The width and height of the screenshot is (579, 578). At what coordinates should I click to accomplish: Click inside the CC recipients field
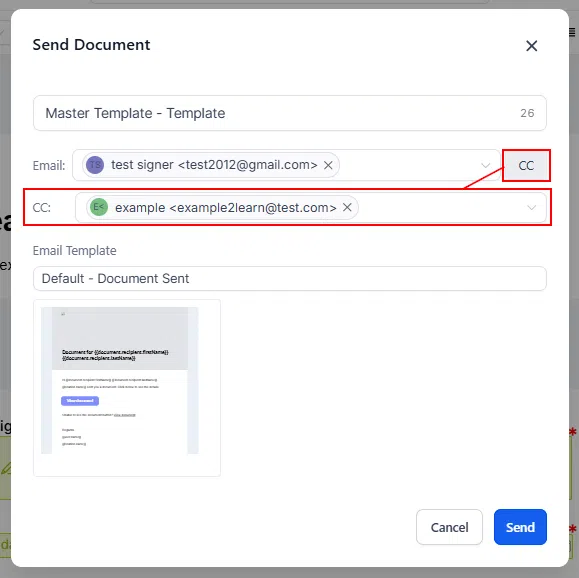click(x=311, y=207)
